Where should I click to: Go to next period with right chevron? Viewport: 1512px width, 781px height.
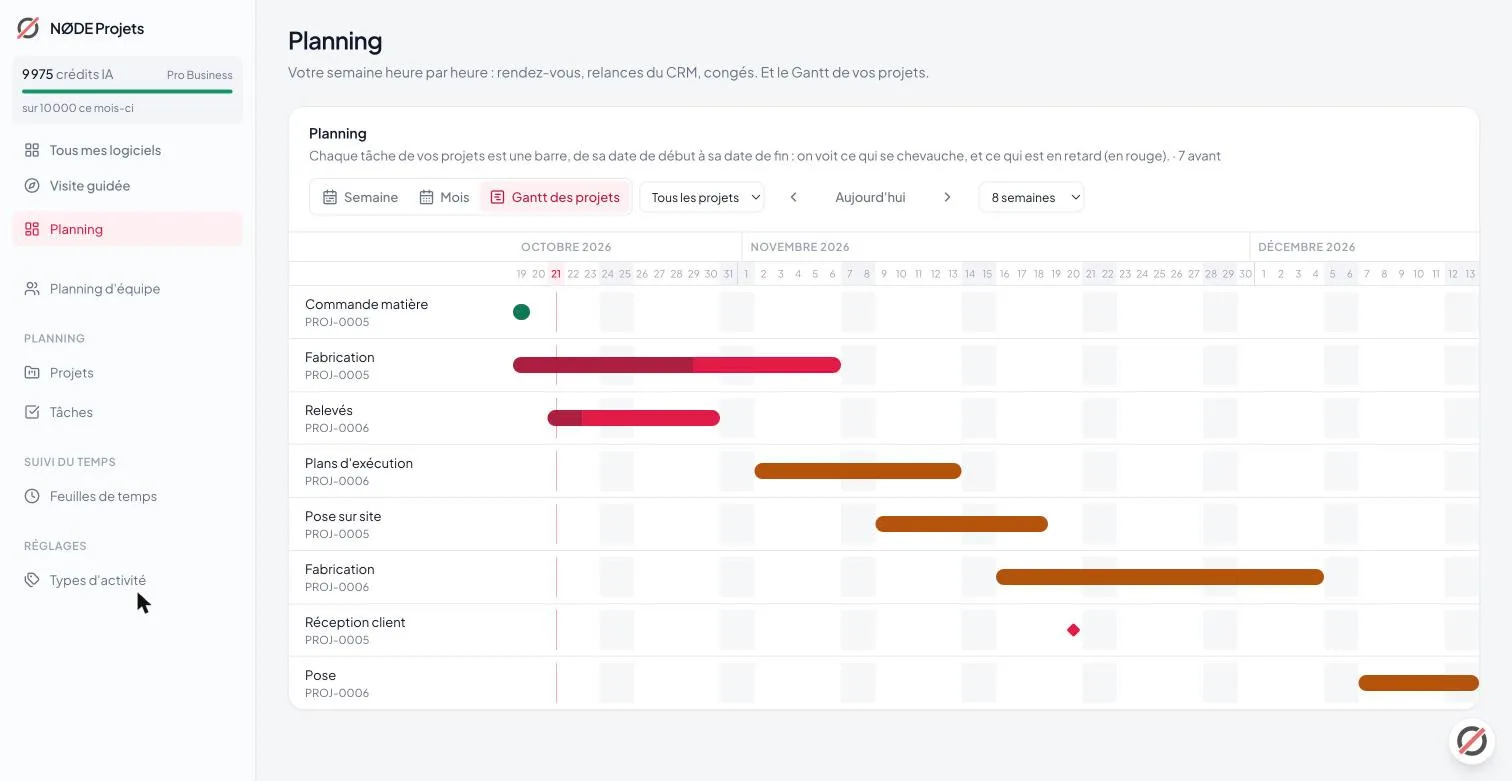tap(947, 197)
